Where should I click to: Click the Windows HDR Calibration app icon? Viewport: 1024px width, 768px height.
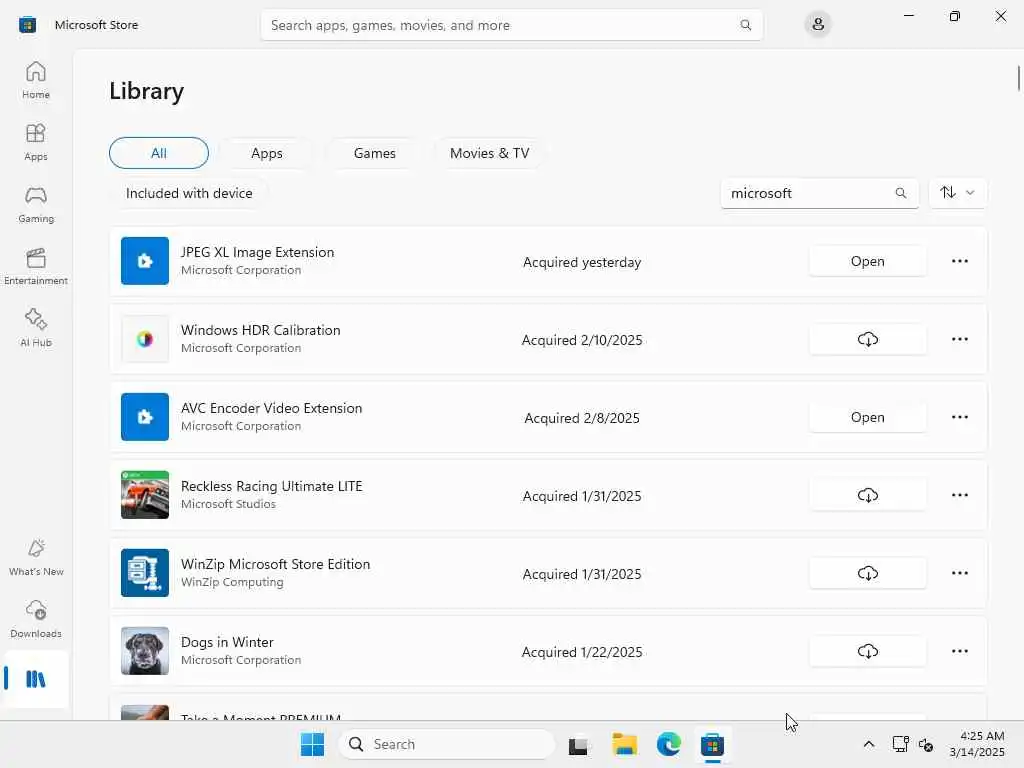click(x=145, y=339)
